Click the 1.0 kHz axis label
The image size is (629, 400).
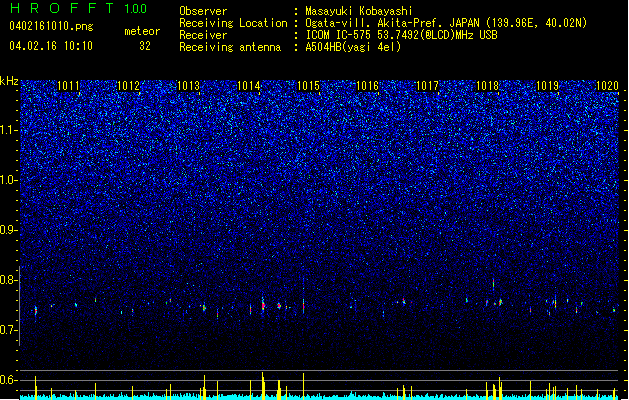[7, 180]
